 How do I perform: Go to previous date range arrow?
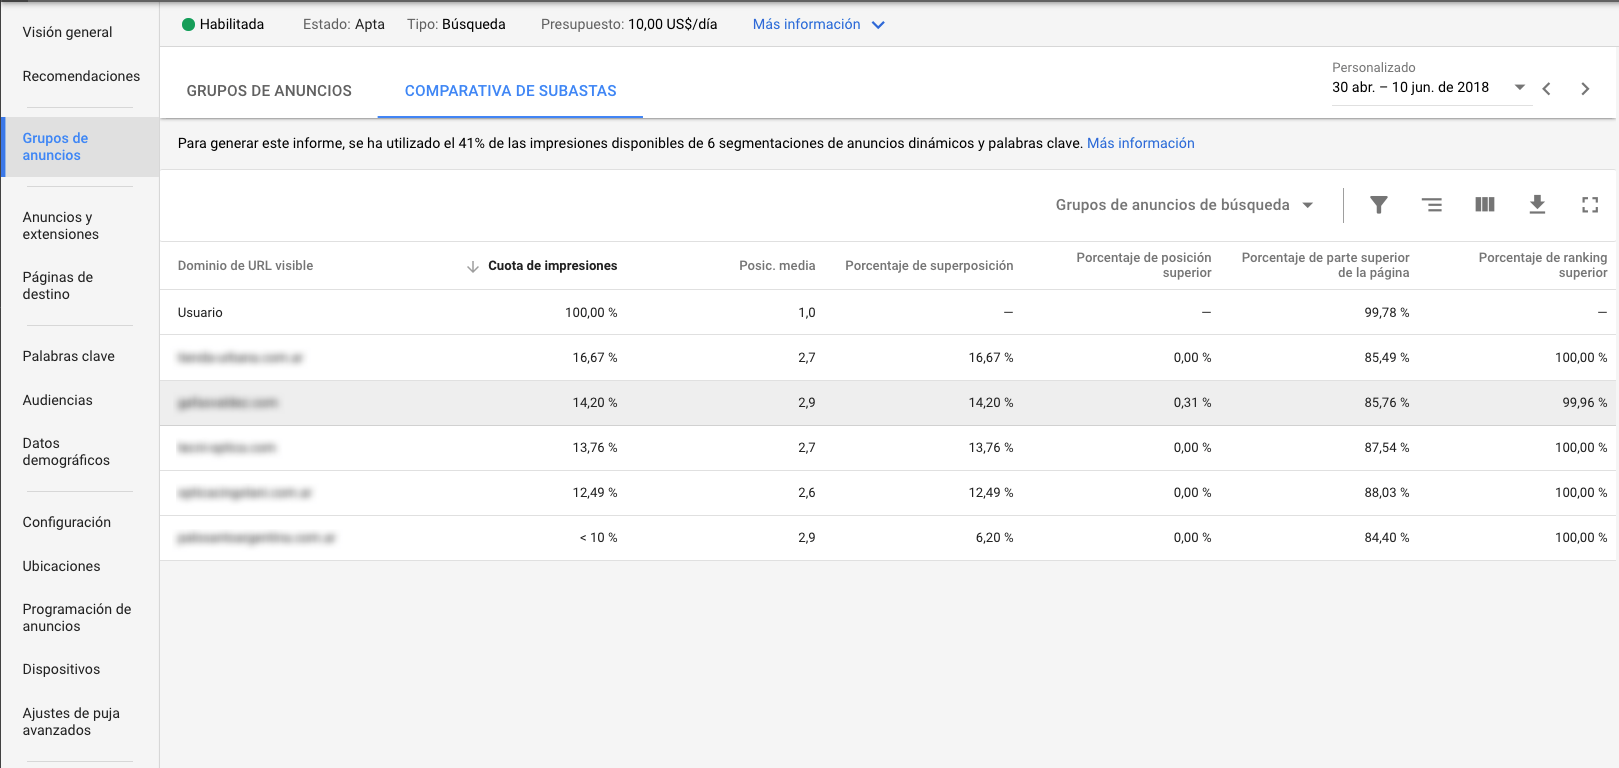[x=1546, y=89]
